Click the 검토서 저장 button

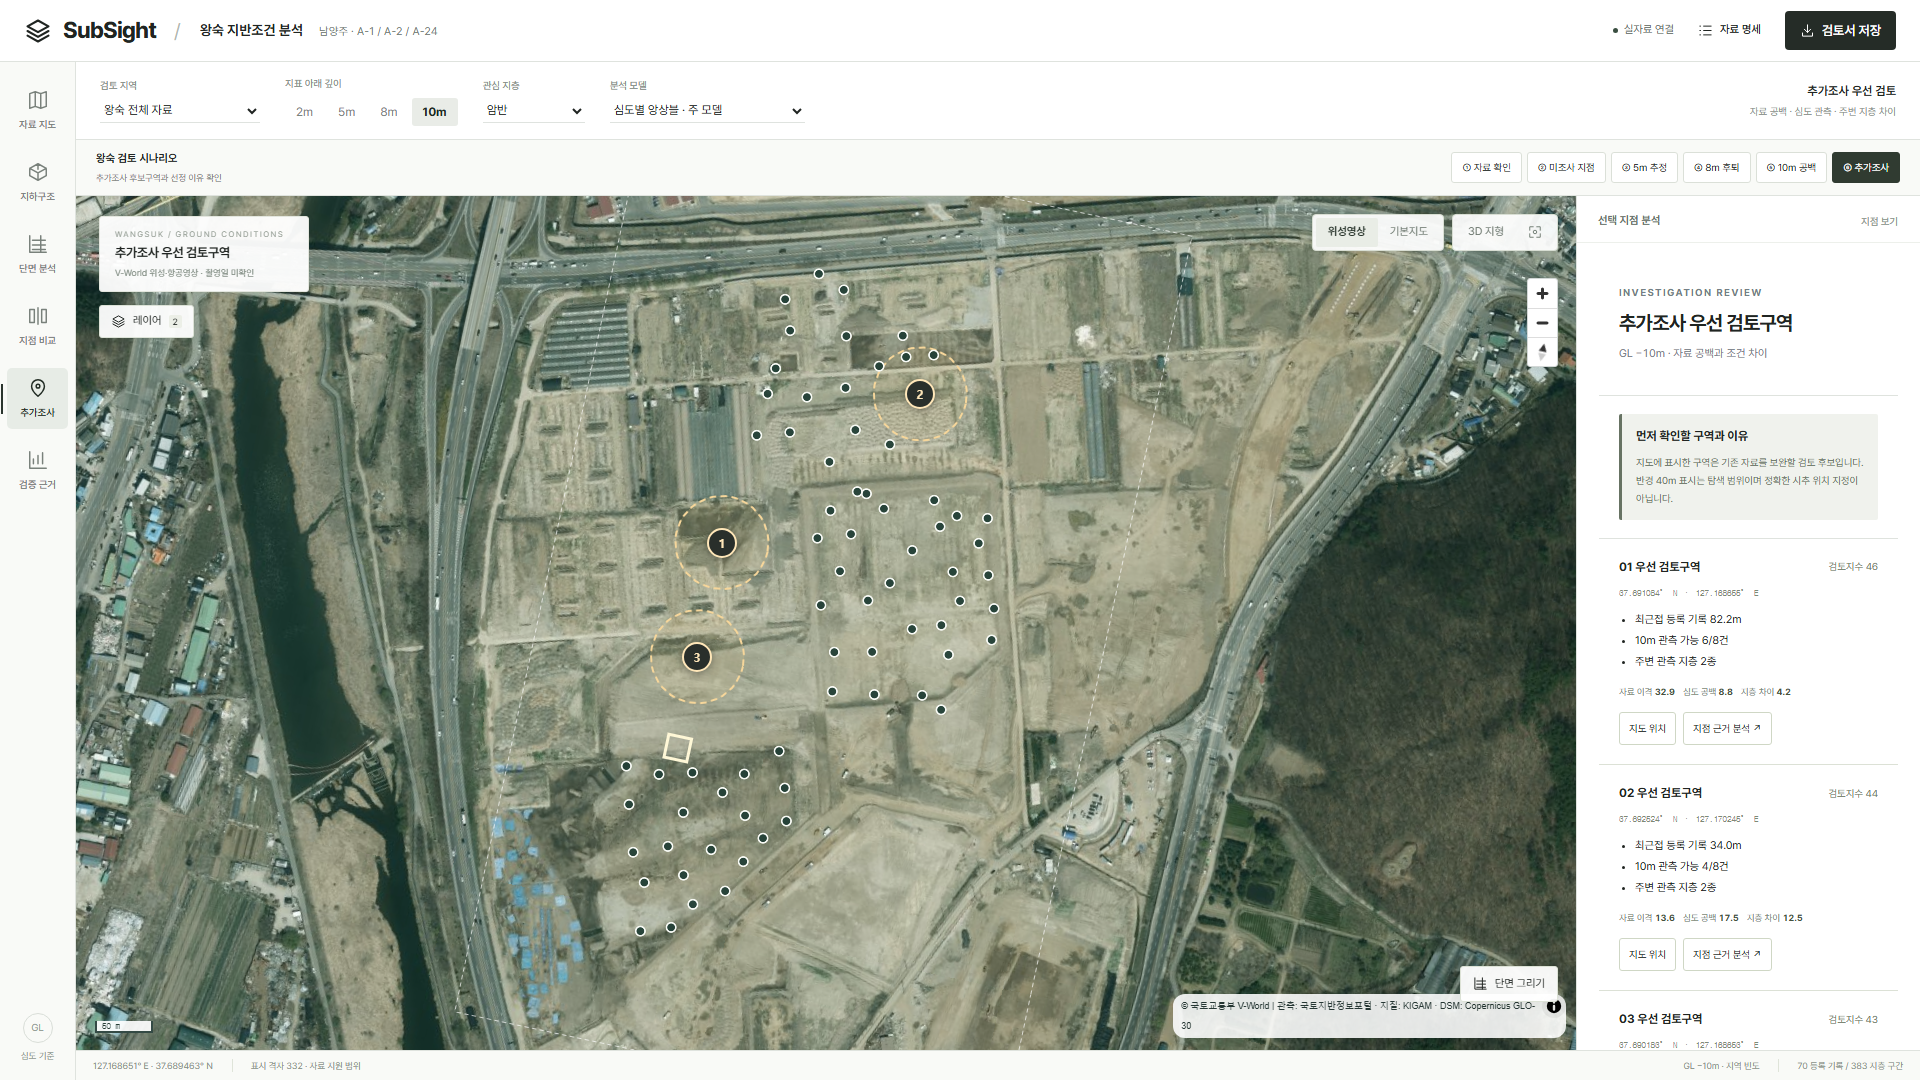[1840, 31]
